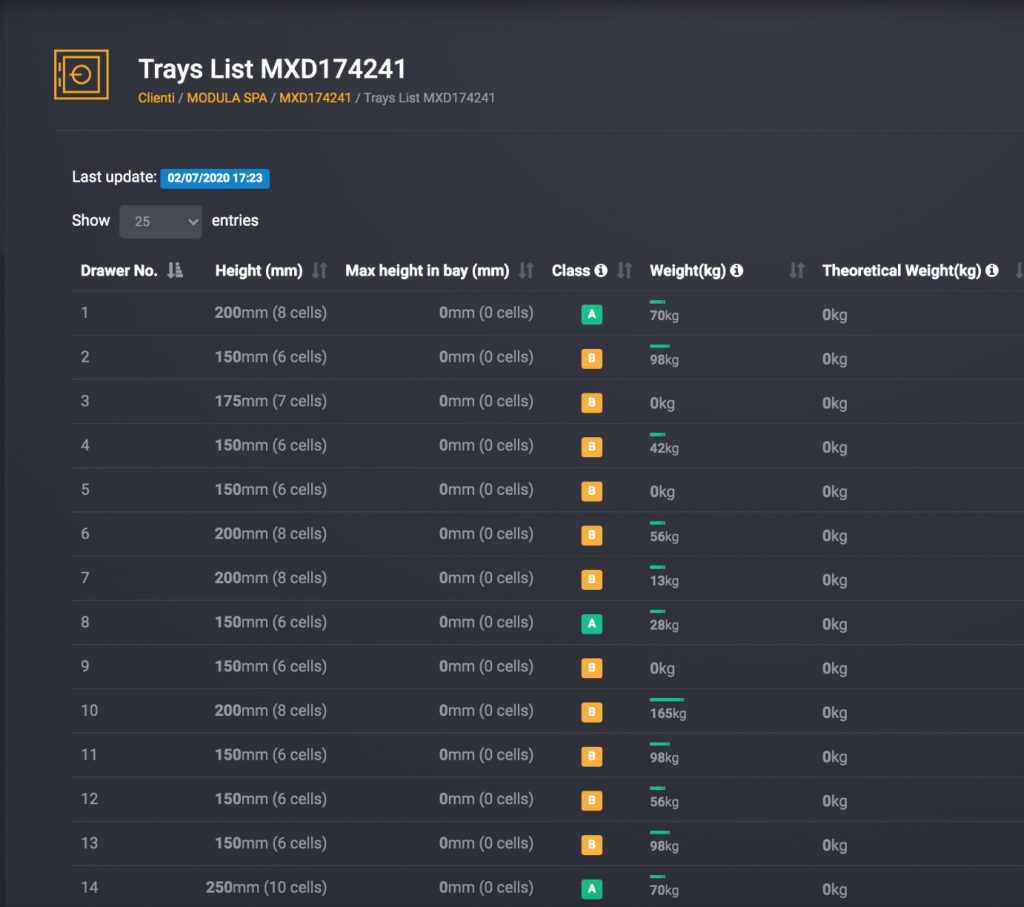Click 42kg weight value for drawer 4
Screen dimensions: 1024x907
click(x=664, y=448)
